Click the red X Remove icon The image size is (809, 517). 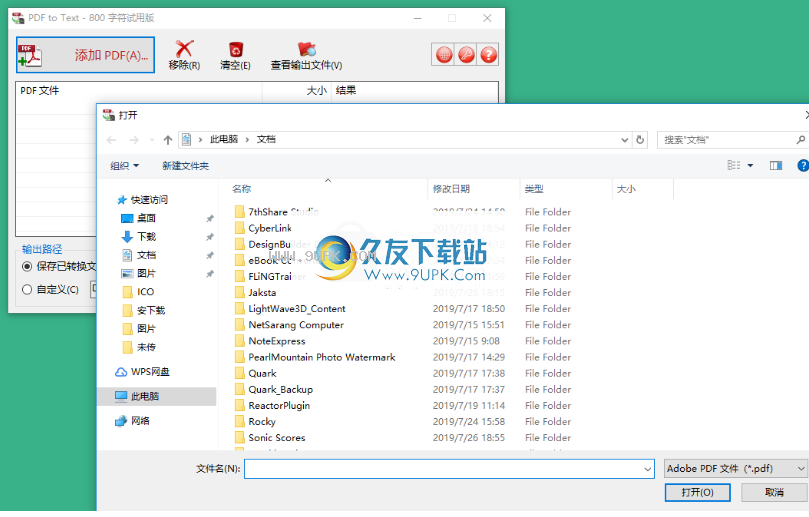[184, 49]
